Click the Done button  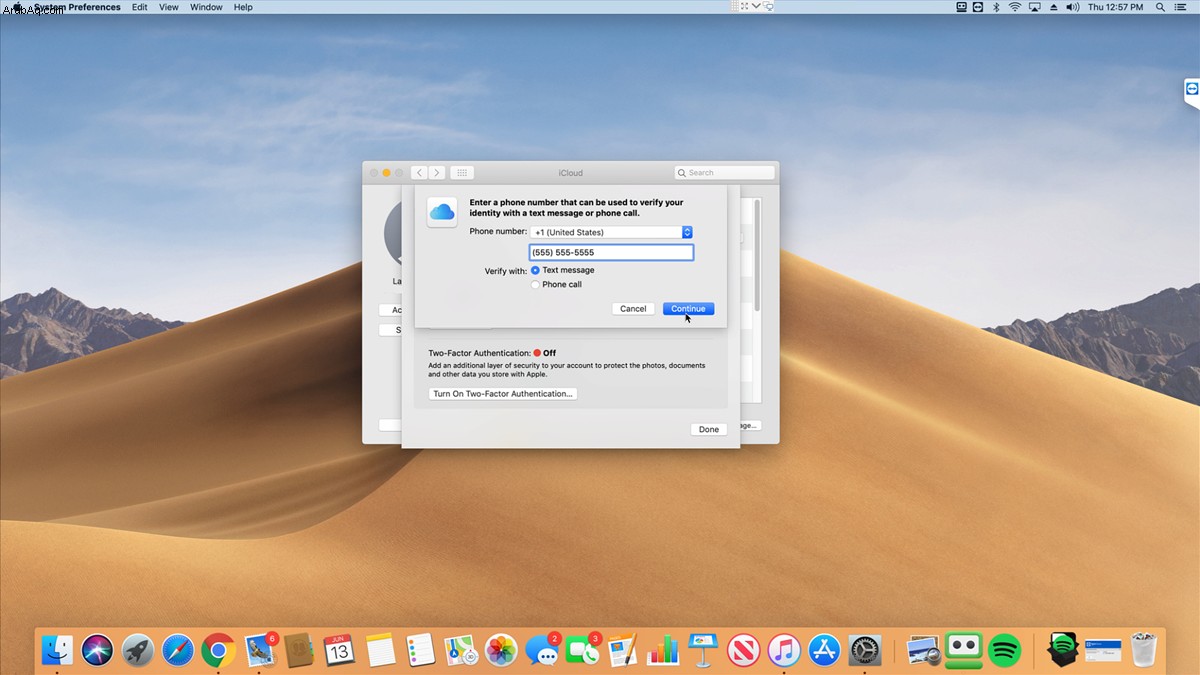point(709,429)
